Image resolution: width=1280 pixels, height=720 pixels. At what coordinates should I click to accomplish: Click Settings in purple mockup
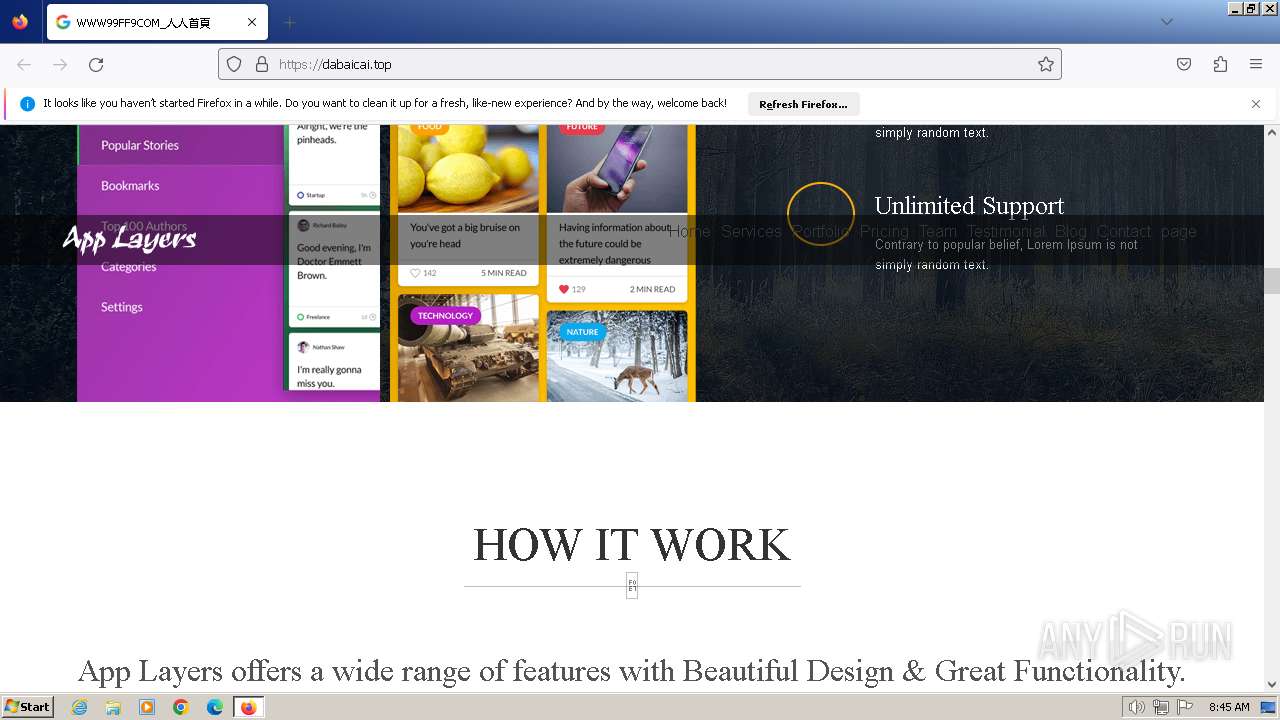click(122, 307)
